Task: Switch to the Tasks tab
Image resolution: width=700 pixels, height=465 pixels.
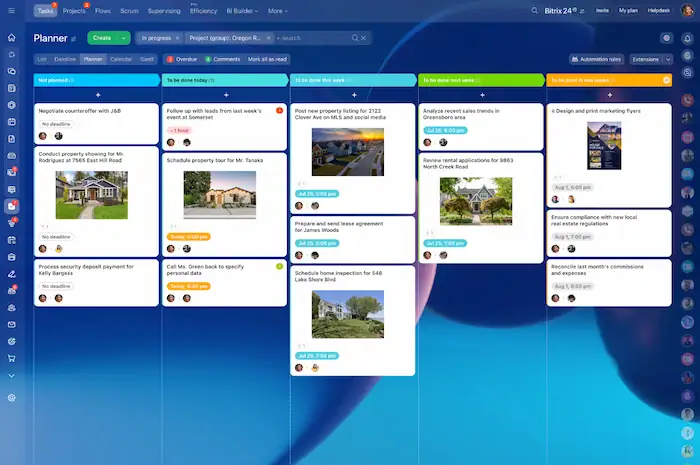Action: [45, 11]
